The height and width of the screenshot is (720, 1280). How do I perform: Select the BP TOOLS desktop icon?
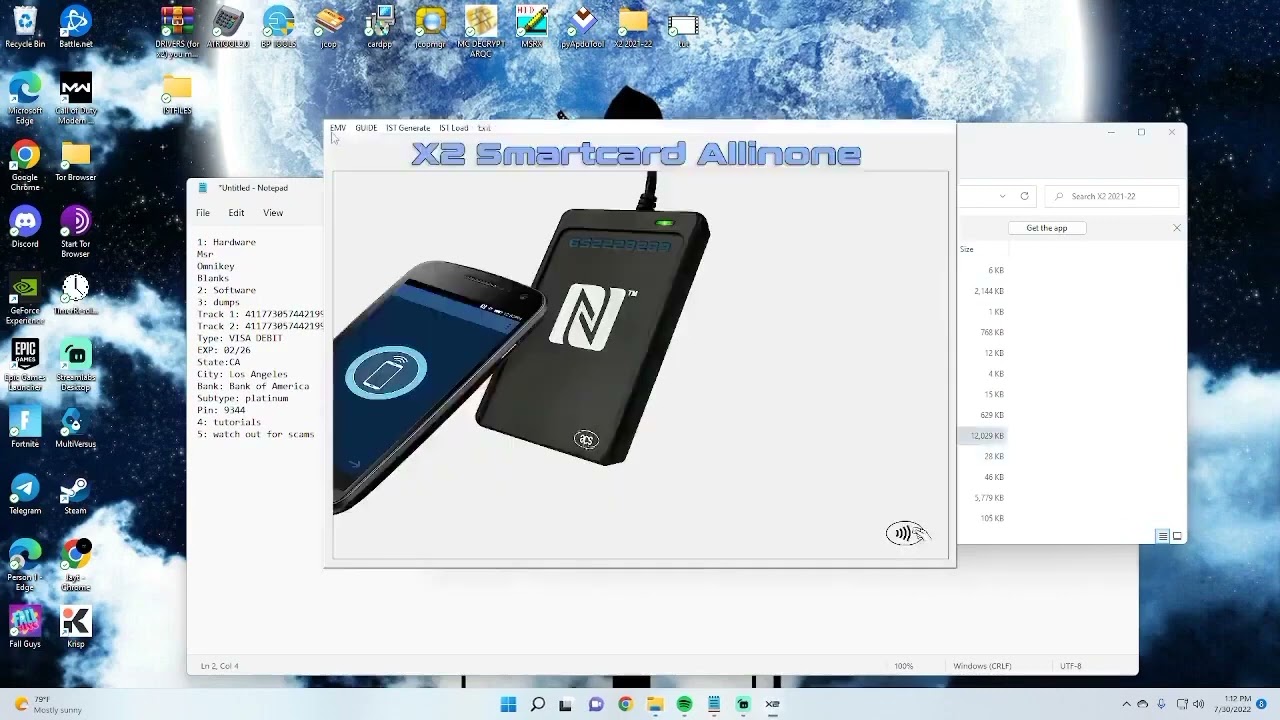[x=278, y=27]
